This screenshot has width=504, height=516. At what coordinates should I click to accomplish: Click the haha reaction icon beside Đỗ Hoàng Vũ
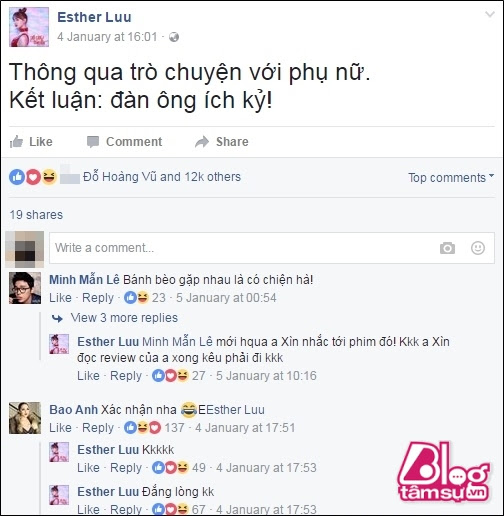(49, 177)
